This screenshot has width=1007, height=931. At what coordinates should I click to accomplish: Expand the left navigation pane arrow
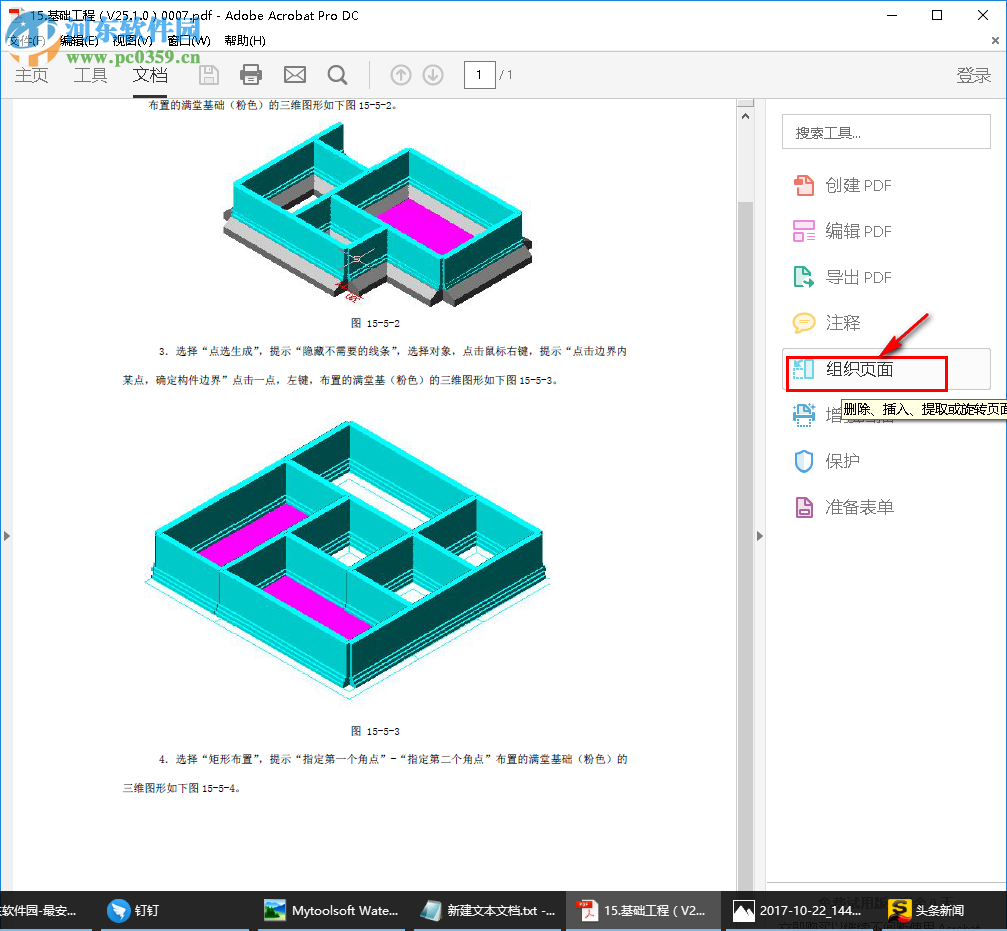(7, 535)
